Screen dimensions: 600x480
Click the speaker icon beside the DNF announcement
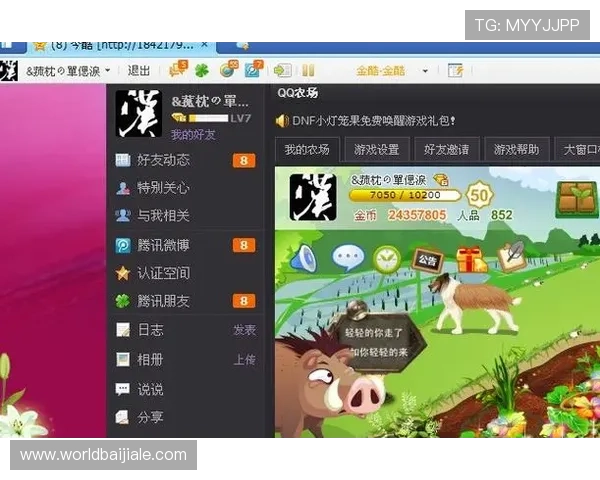[282, 121]
